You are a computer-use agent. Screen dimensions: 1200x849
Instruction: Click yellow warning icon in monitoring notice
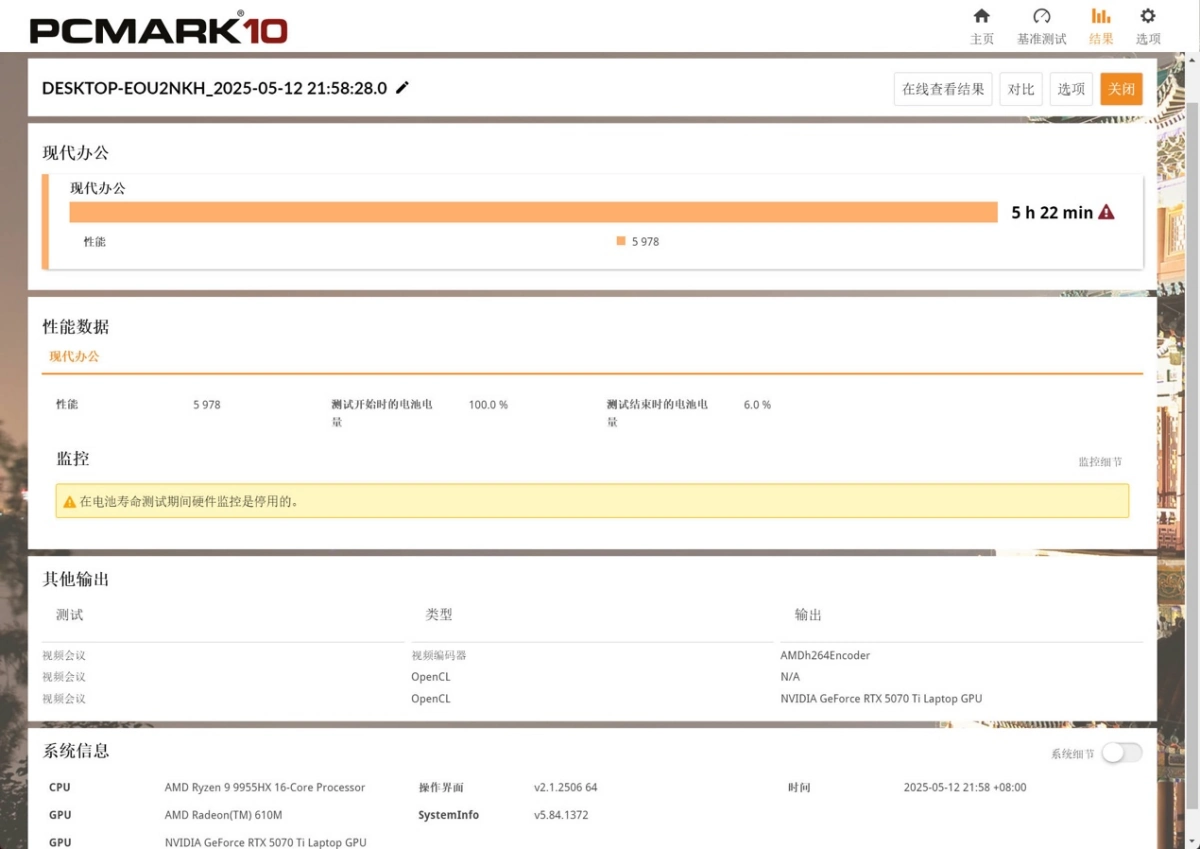(x=69, y=502)
